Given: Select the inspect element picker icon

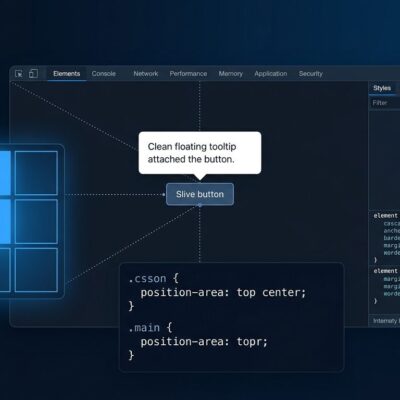Looking at the screenshot, I should 19,74.
